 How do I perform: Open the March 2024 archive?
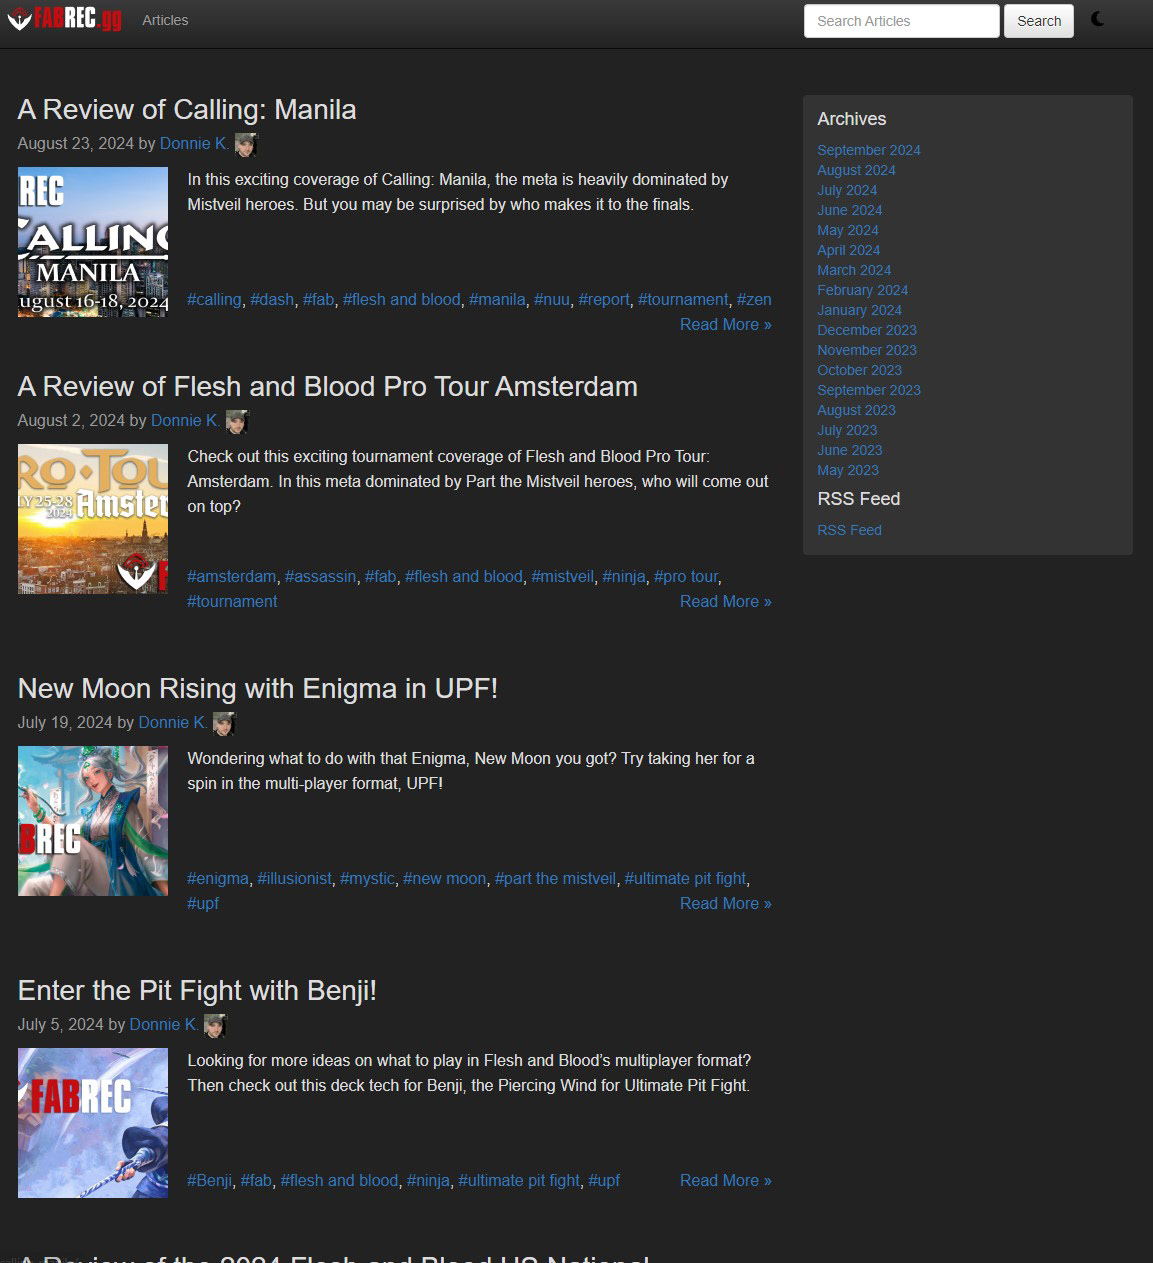pos(854,270)
